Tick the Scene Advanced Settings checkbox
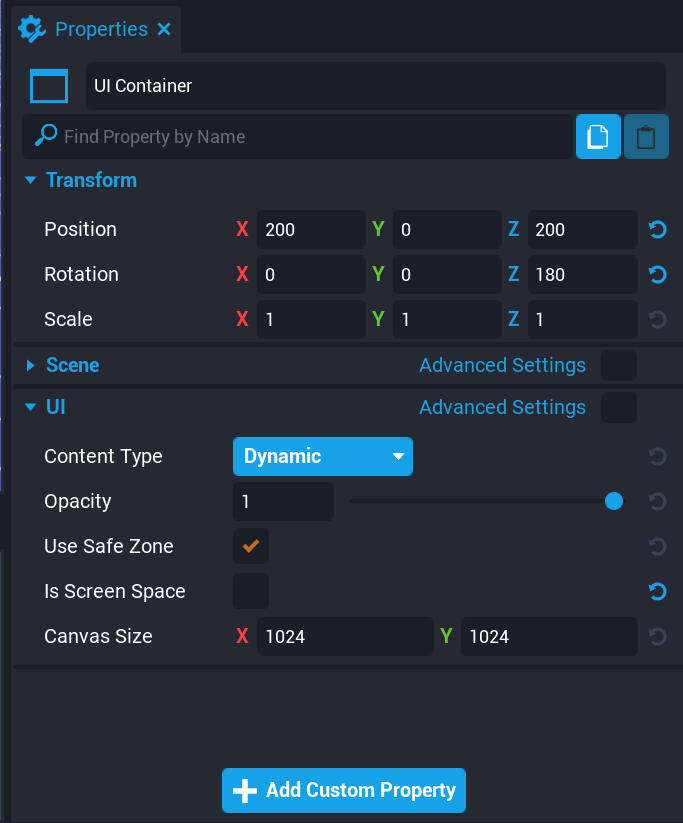Image resolution: width=683 pixels, height=823 pixels. click(x=619, y=366)
